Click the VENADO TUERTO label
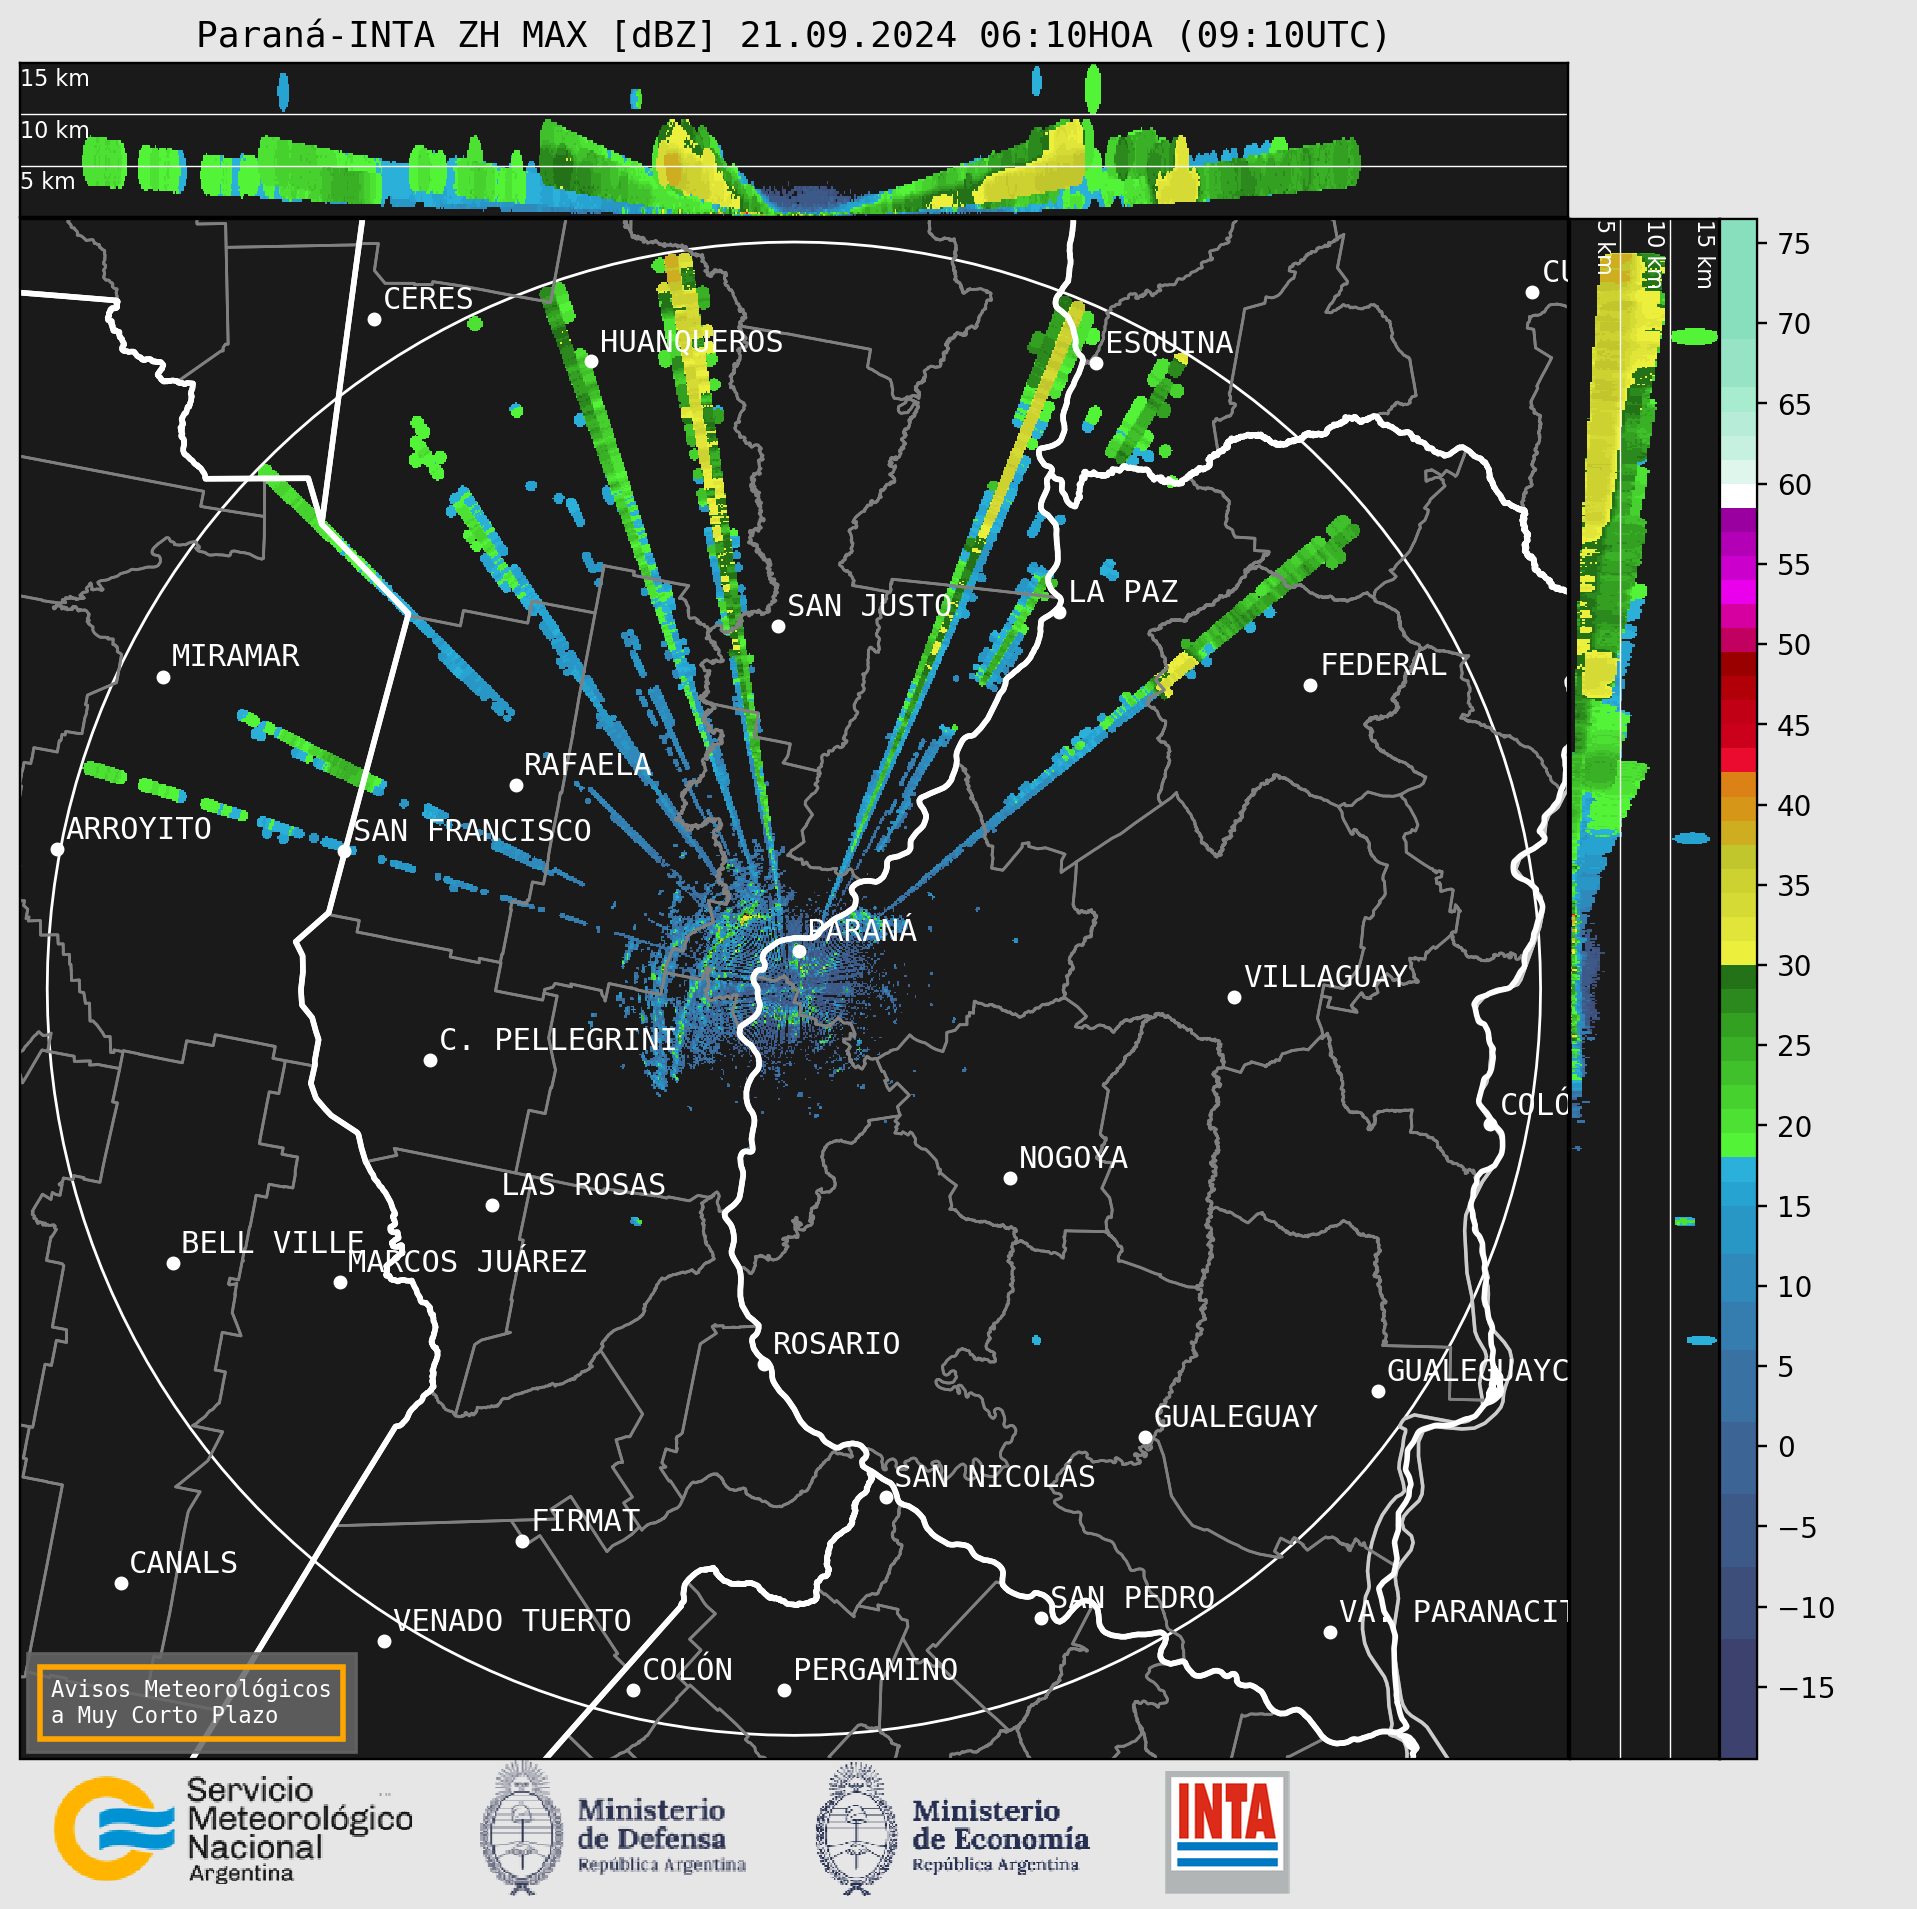 (512, 1621)
